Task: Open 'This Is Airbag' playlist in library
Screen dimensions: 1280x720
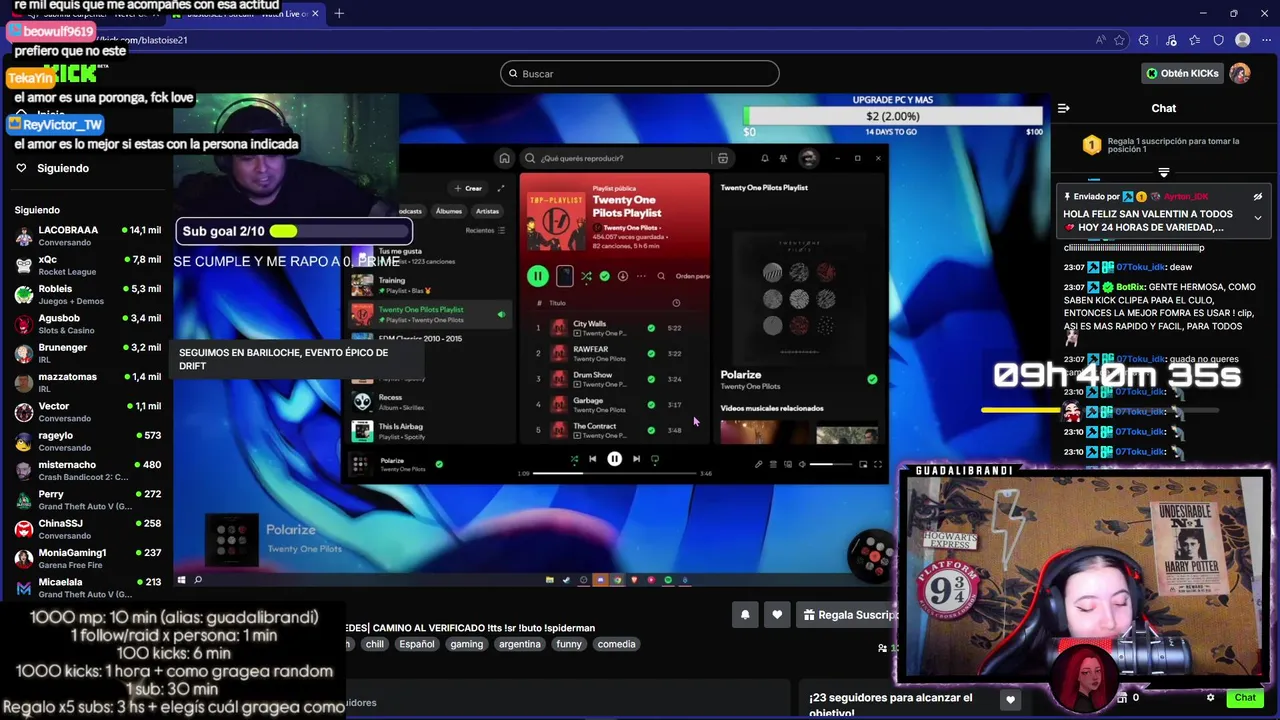Action: point(428,431)
